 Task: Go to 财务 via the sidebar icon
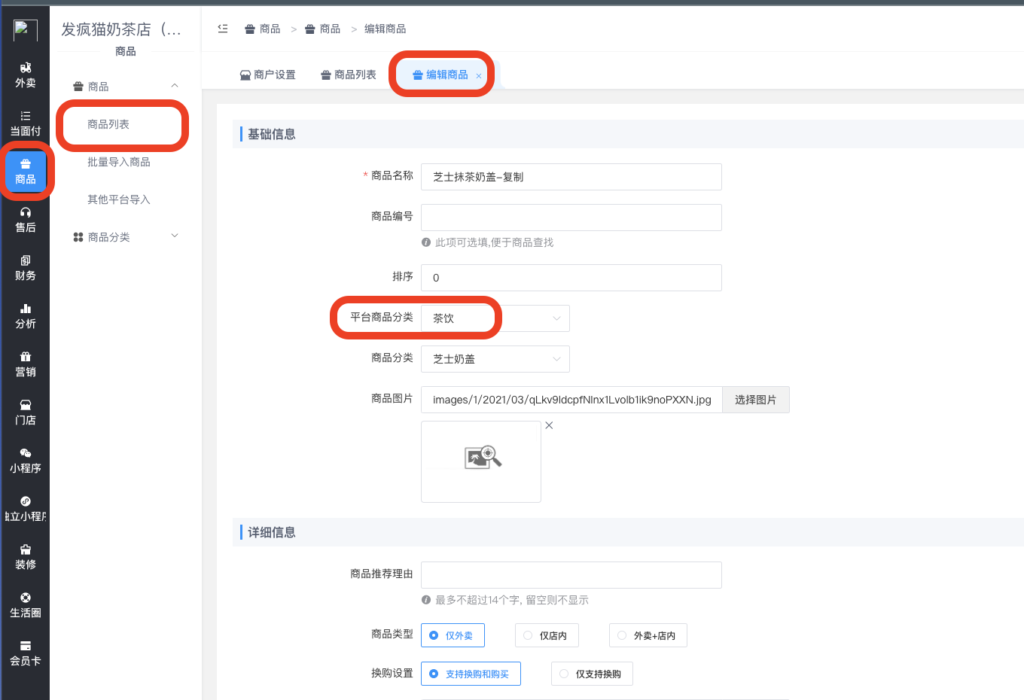pos(25,265)
